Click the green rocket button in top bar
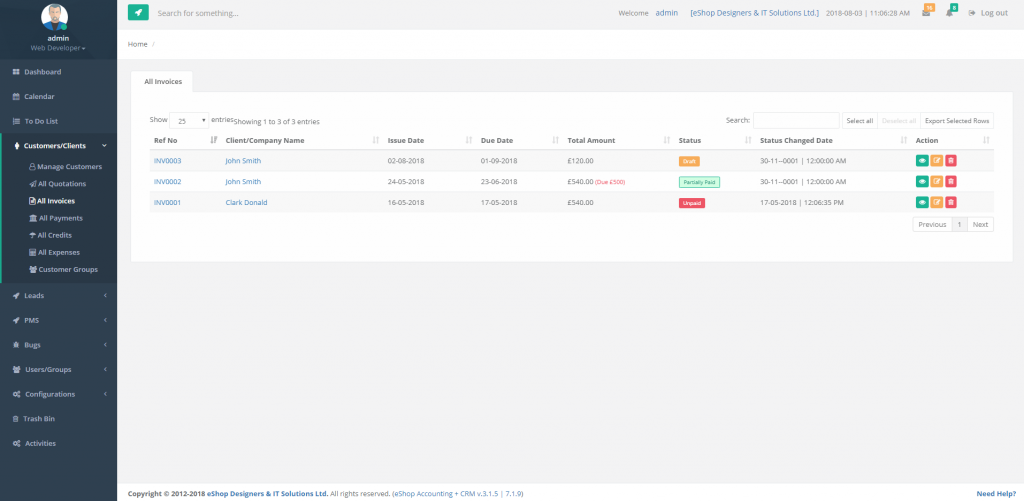 138,13
